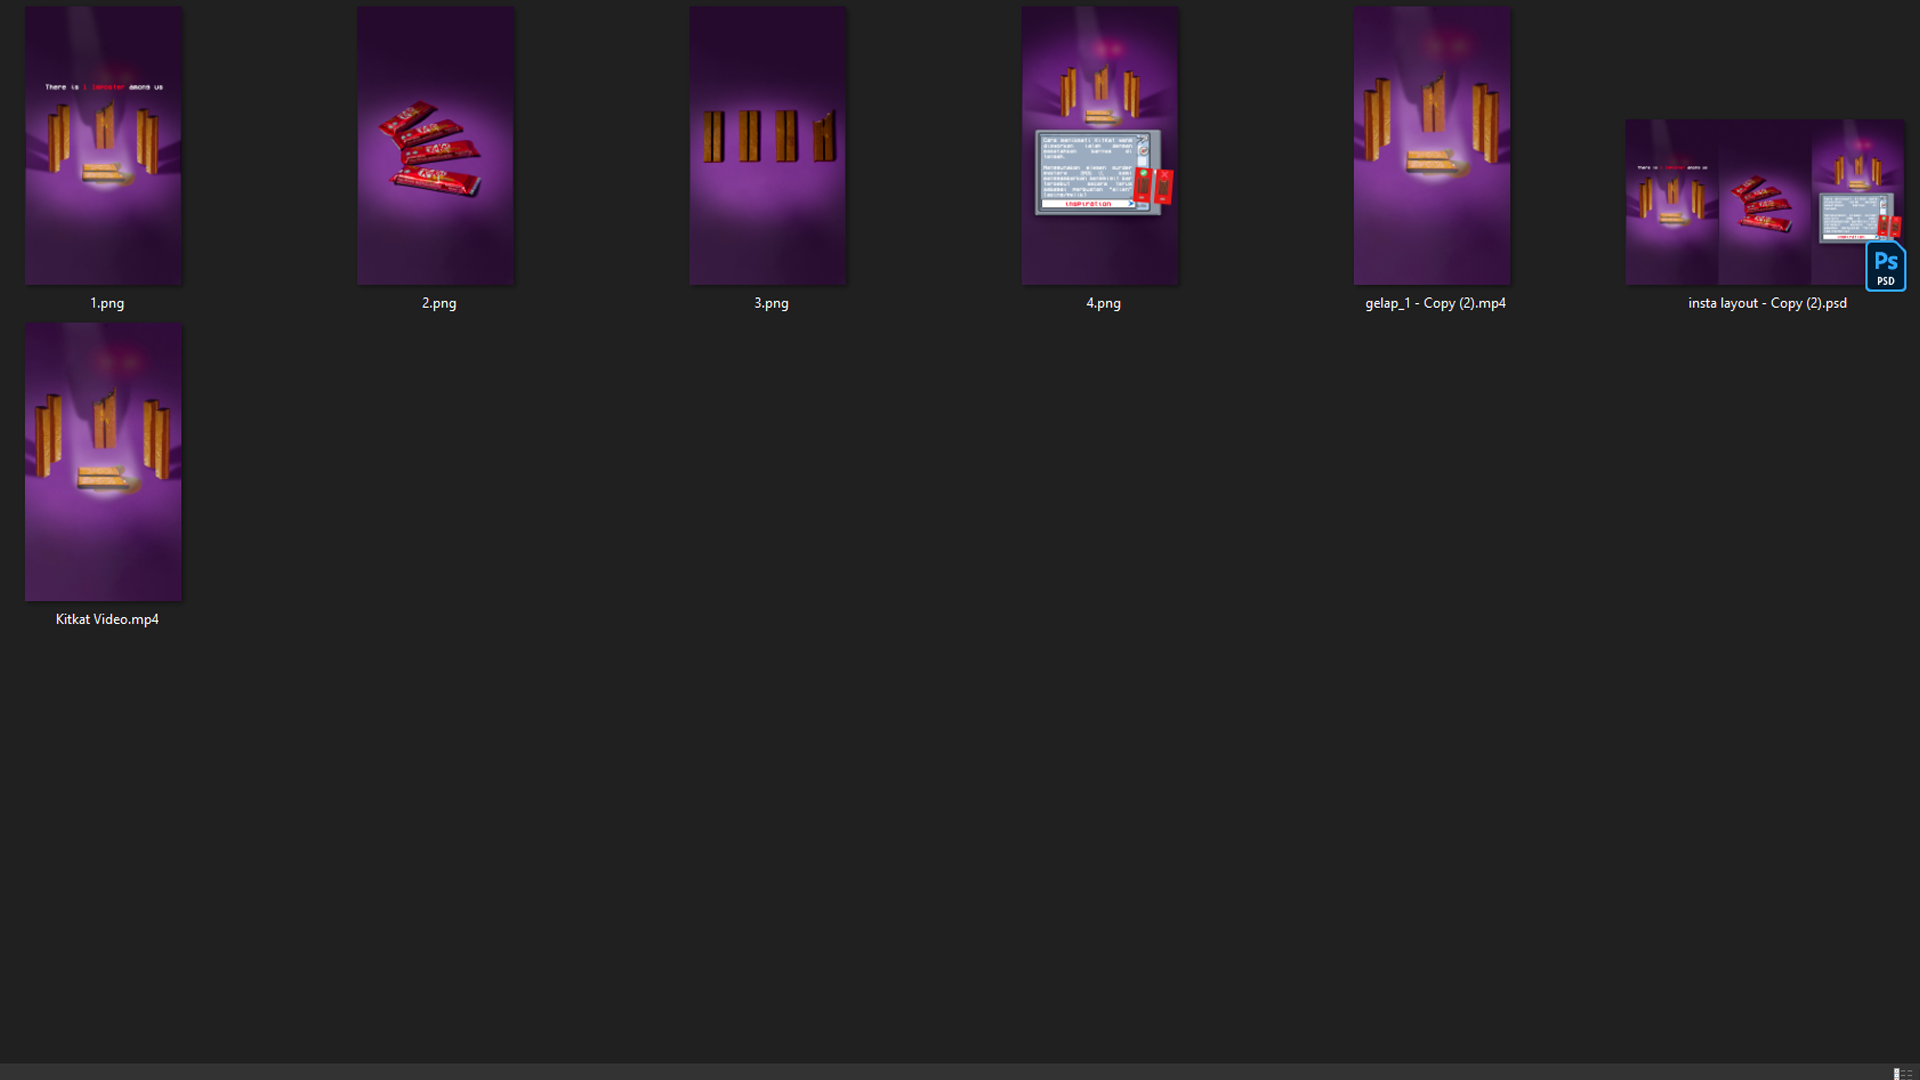This screenshot has width=1920, height=1080.
Task: Select the 3.png thumbnail image
Action: tap(768, 146)
